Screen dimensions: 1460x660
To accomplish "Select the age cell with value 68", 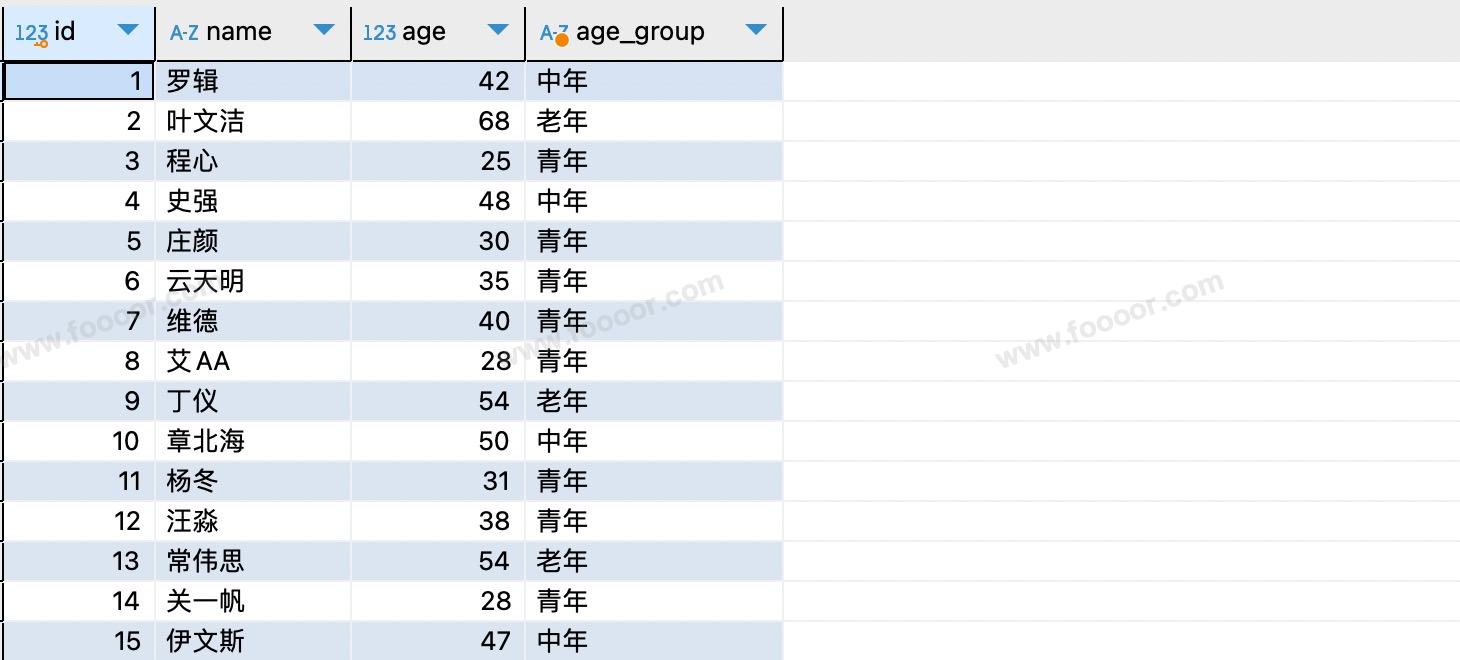I will coord(438,121).
